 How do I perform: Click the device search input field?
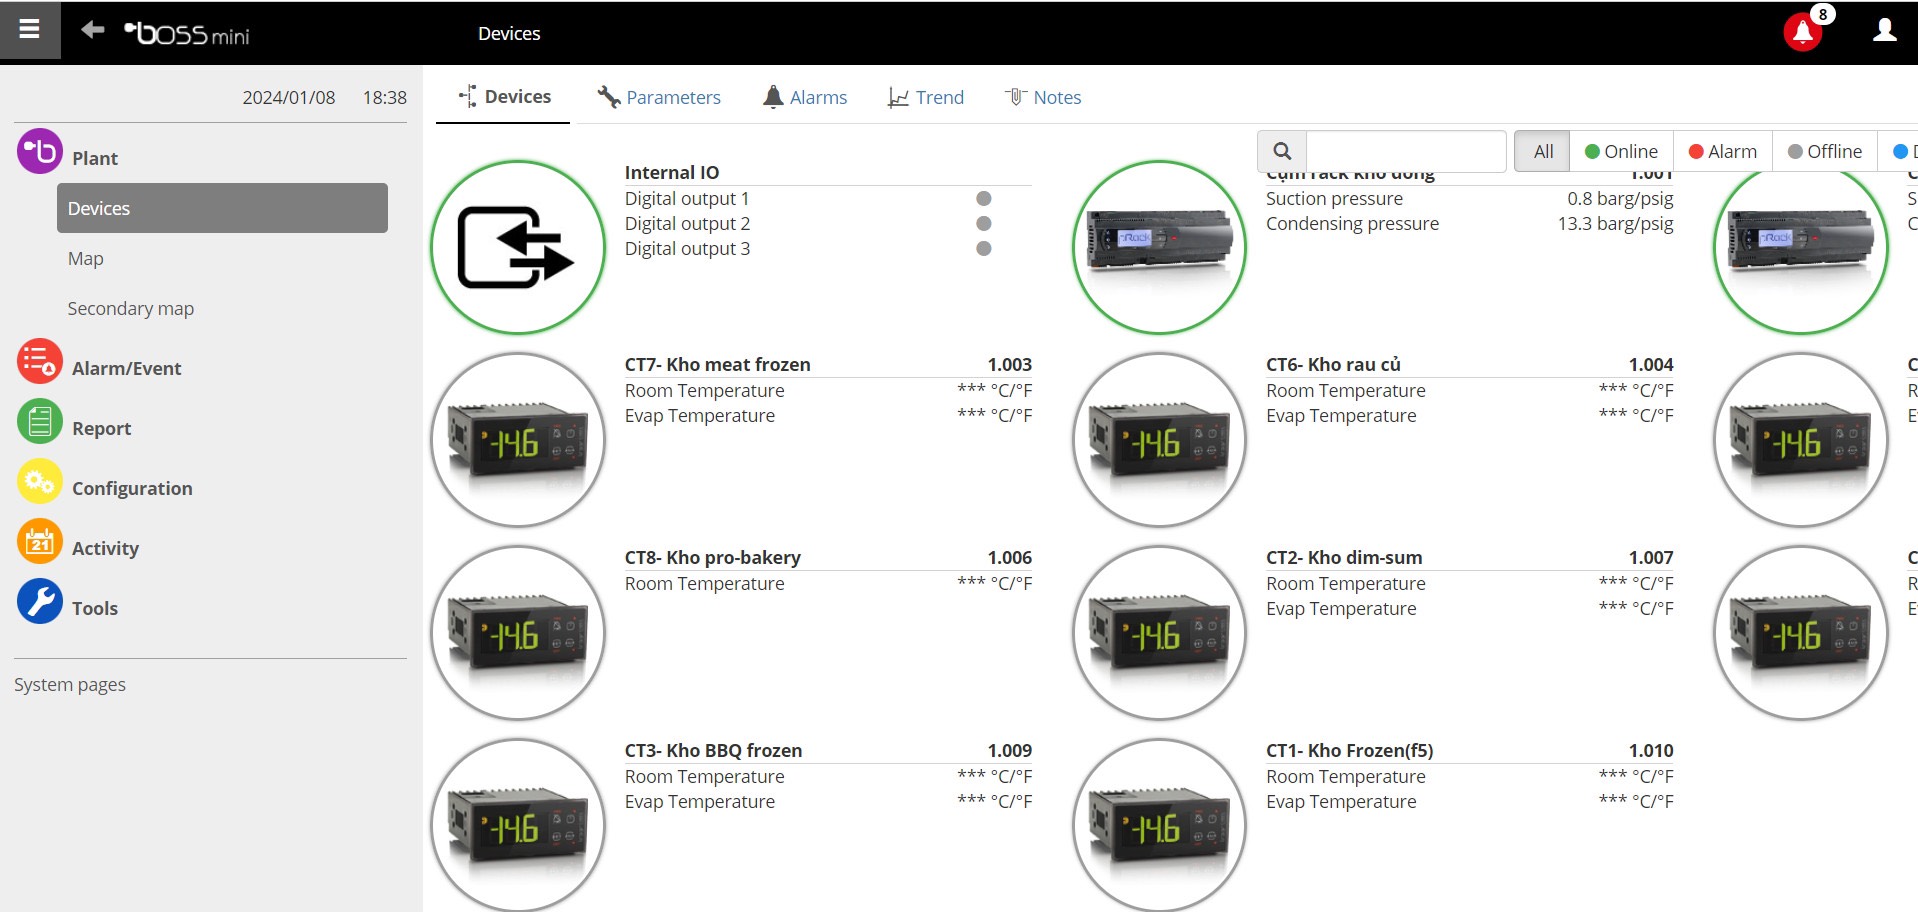pyautogui.click(x=1405, y=152)
